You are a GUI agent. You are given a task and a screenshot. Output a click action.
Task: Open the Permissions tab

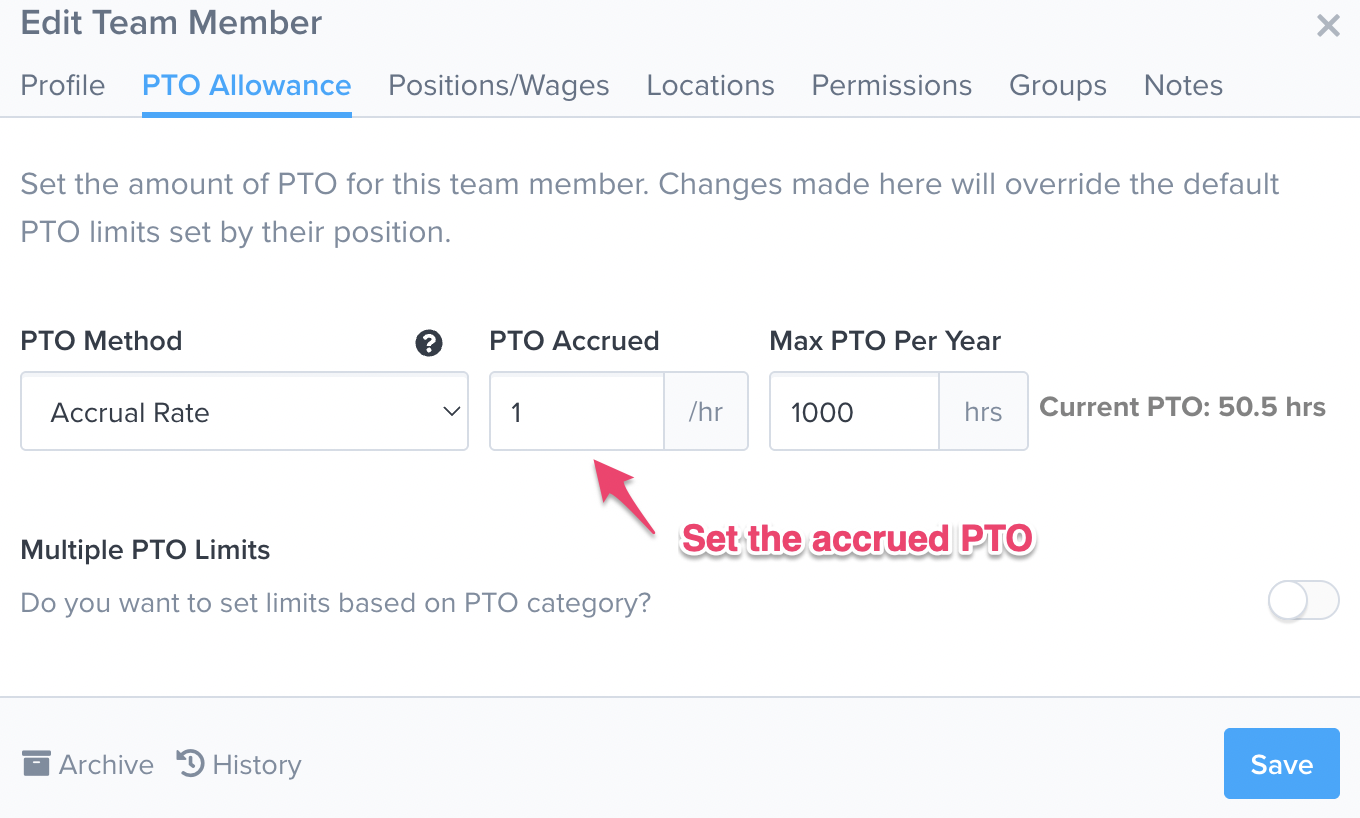point(891,86)
